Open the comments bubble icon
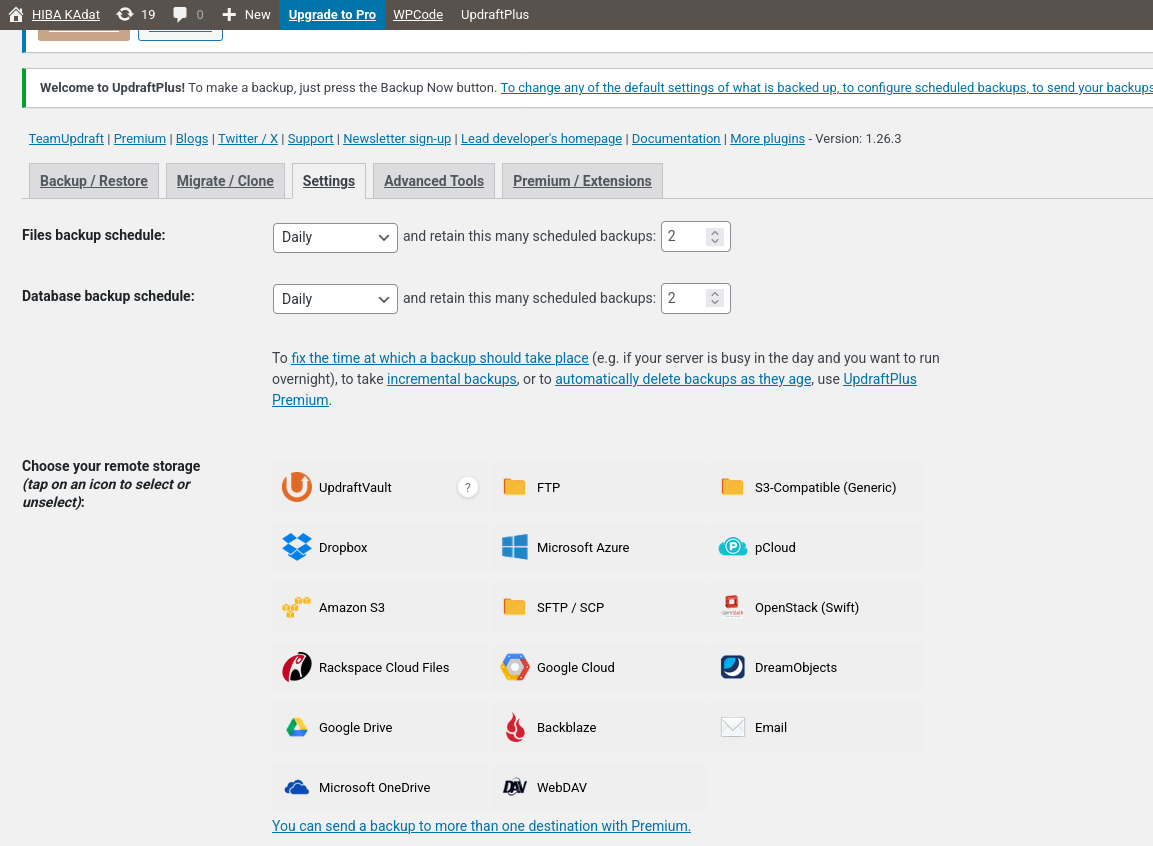The image size is (1153, 846). tap(179, 15)
